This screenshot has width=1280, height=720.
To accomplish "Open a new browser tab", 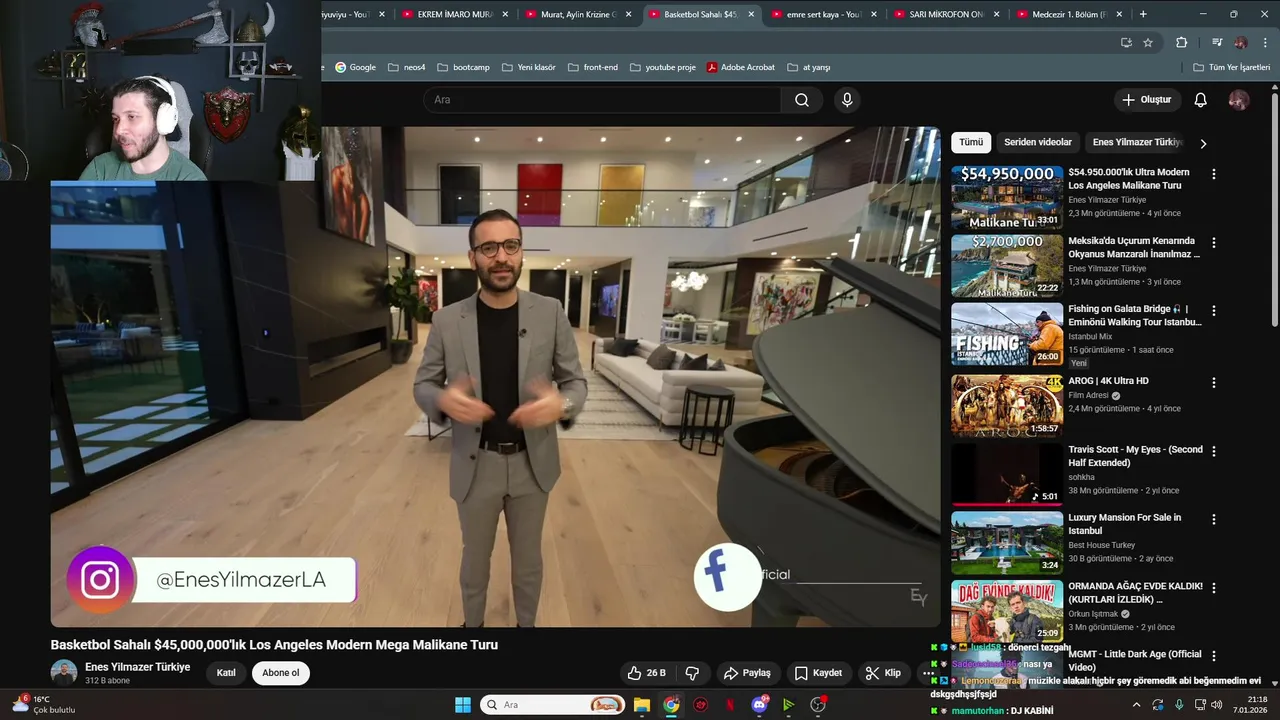I will [x=1143, y=14].
